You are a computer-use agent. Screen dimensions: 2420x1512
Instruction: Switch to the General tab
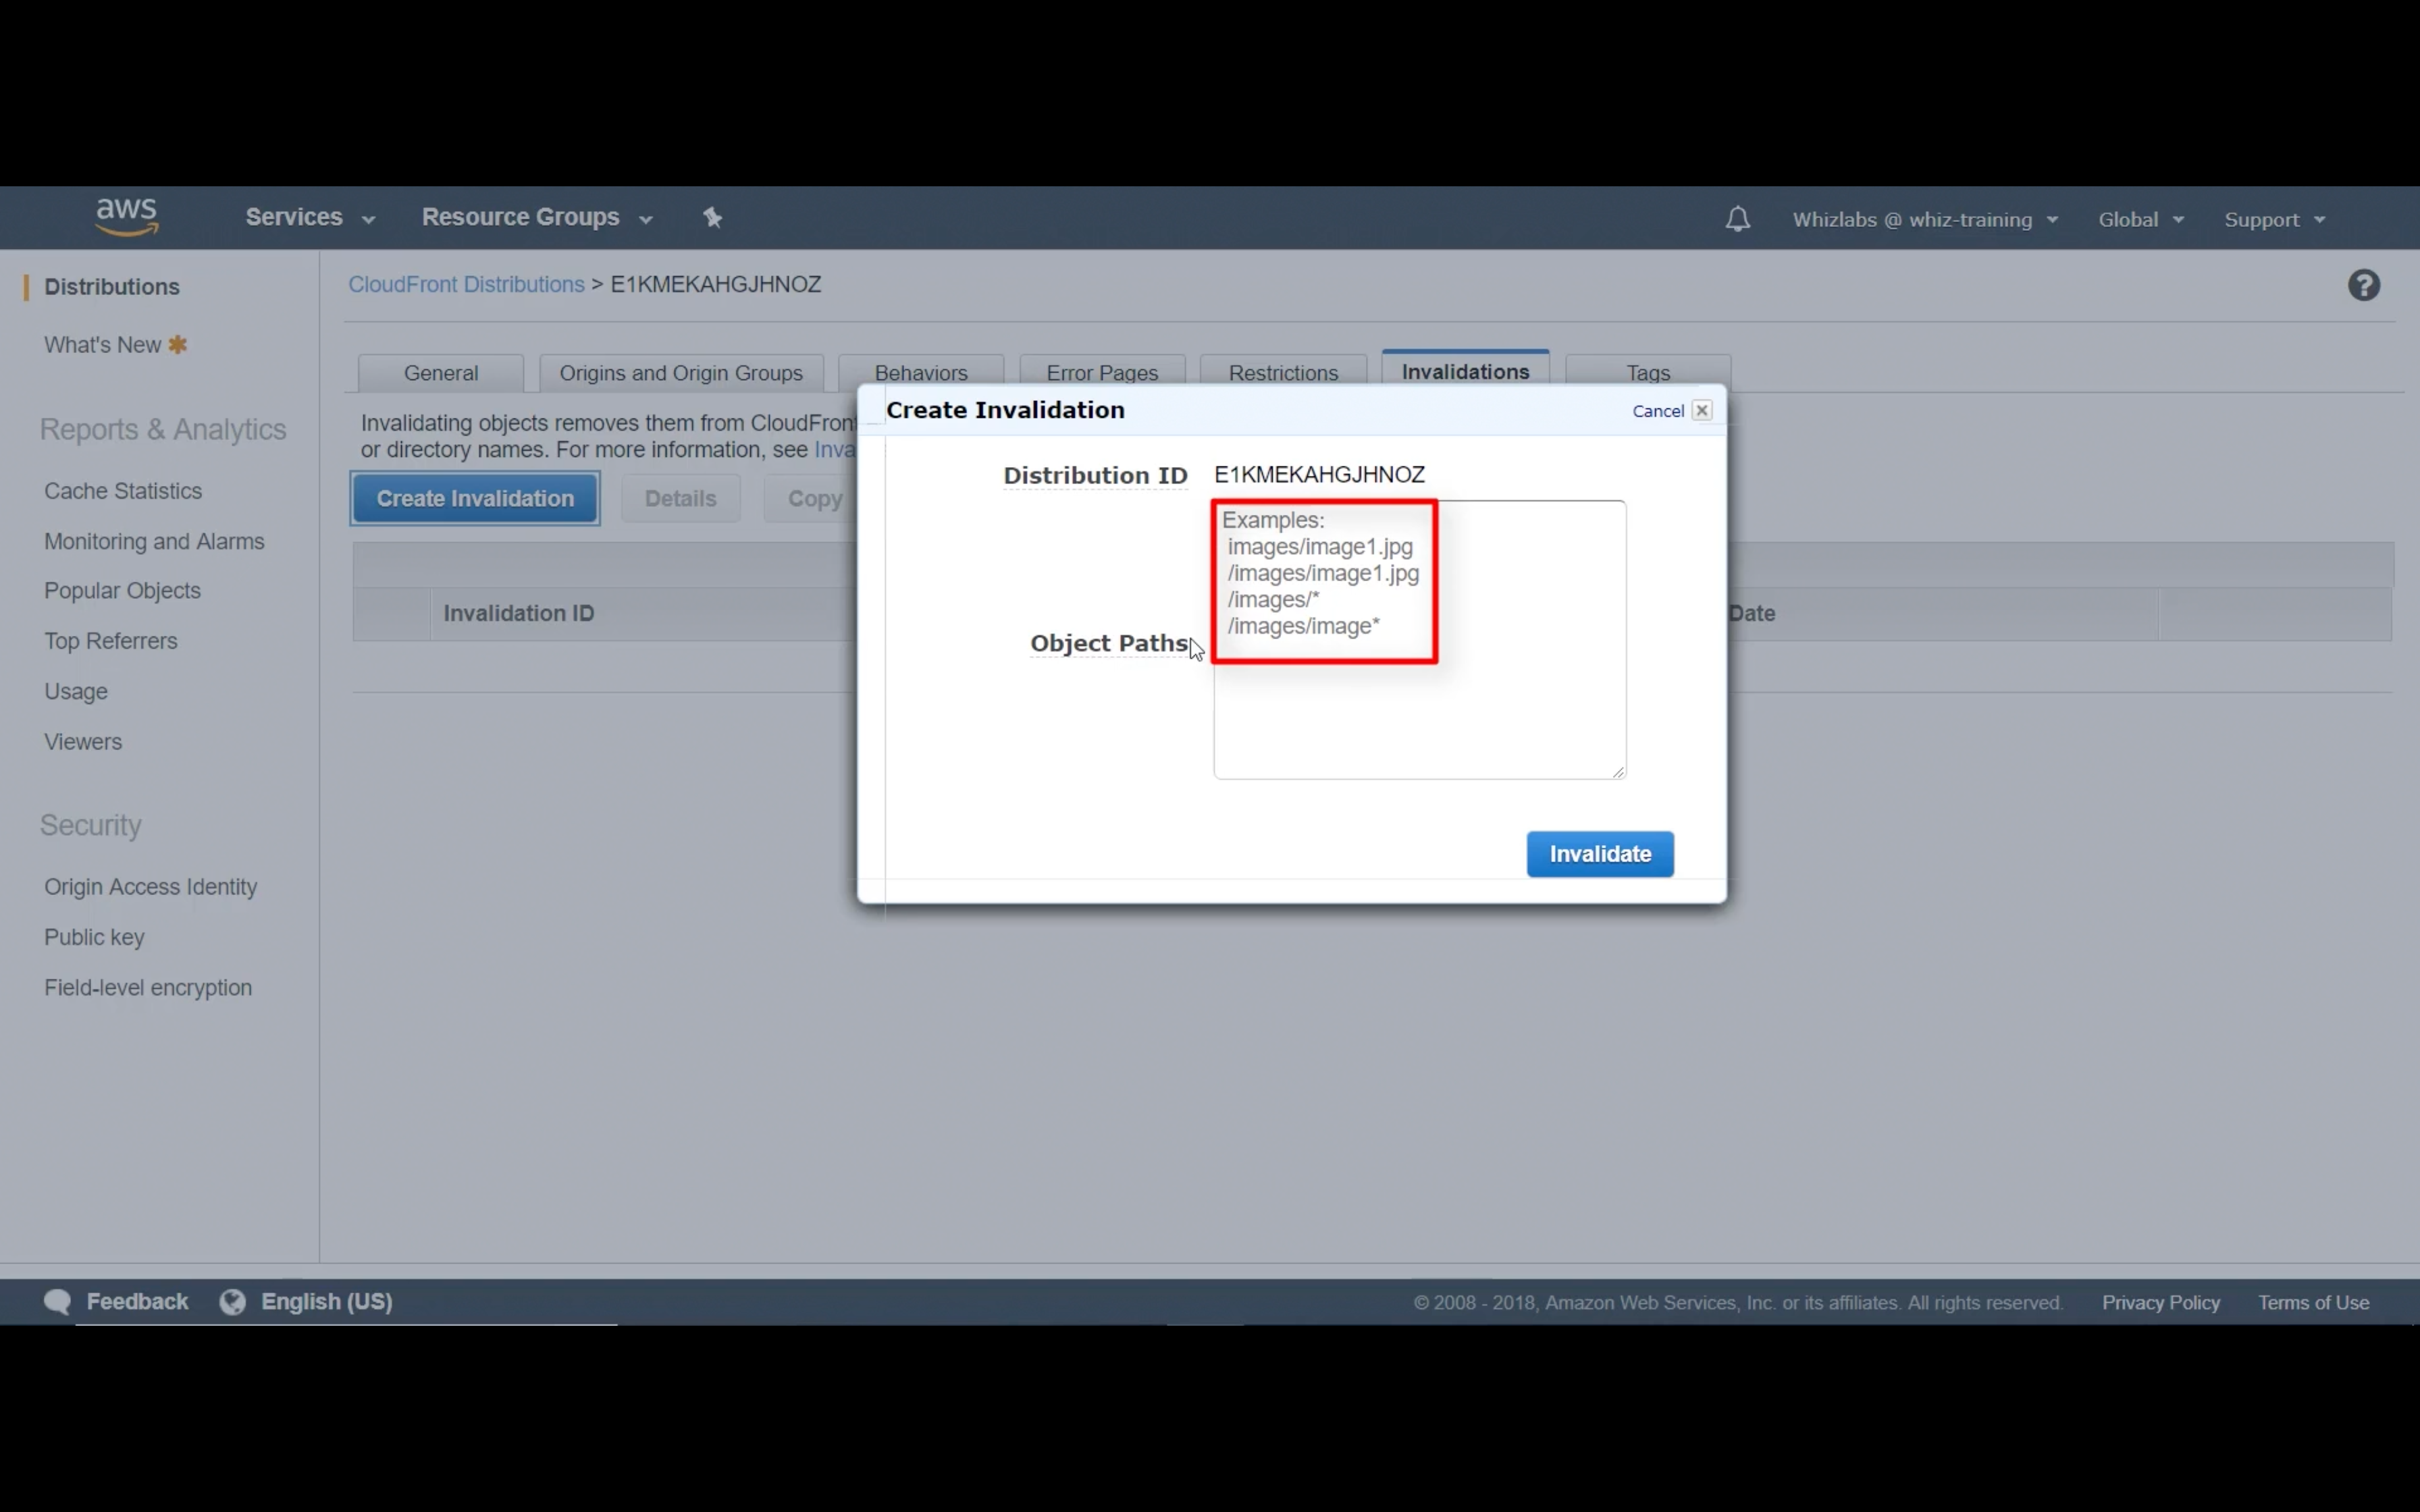[440, 373]
